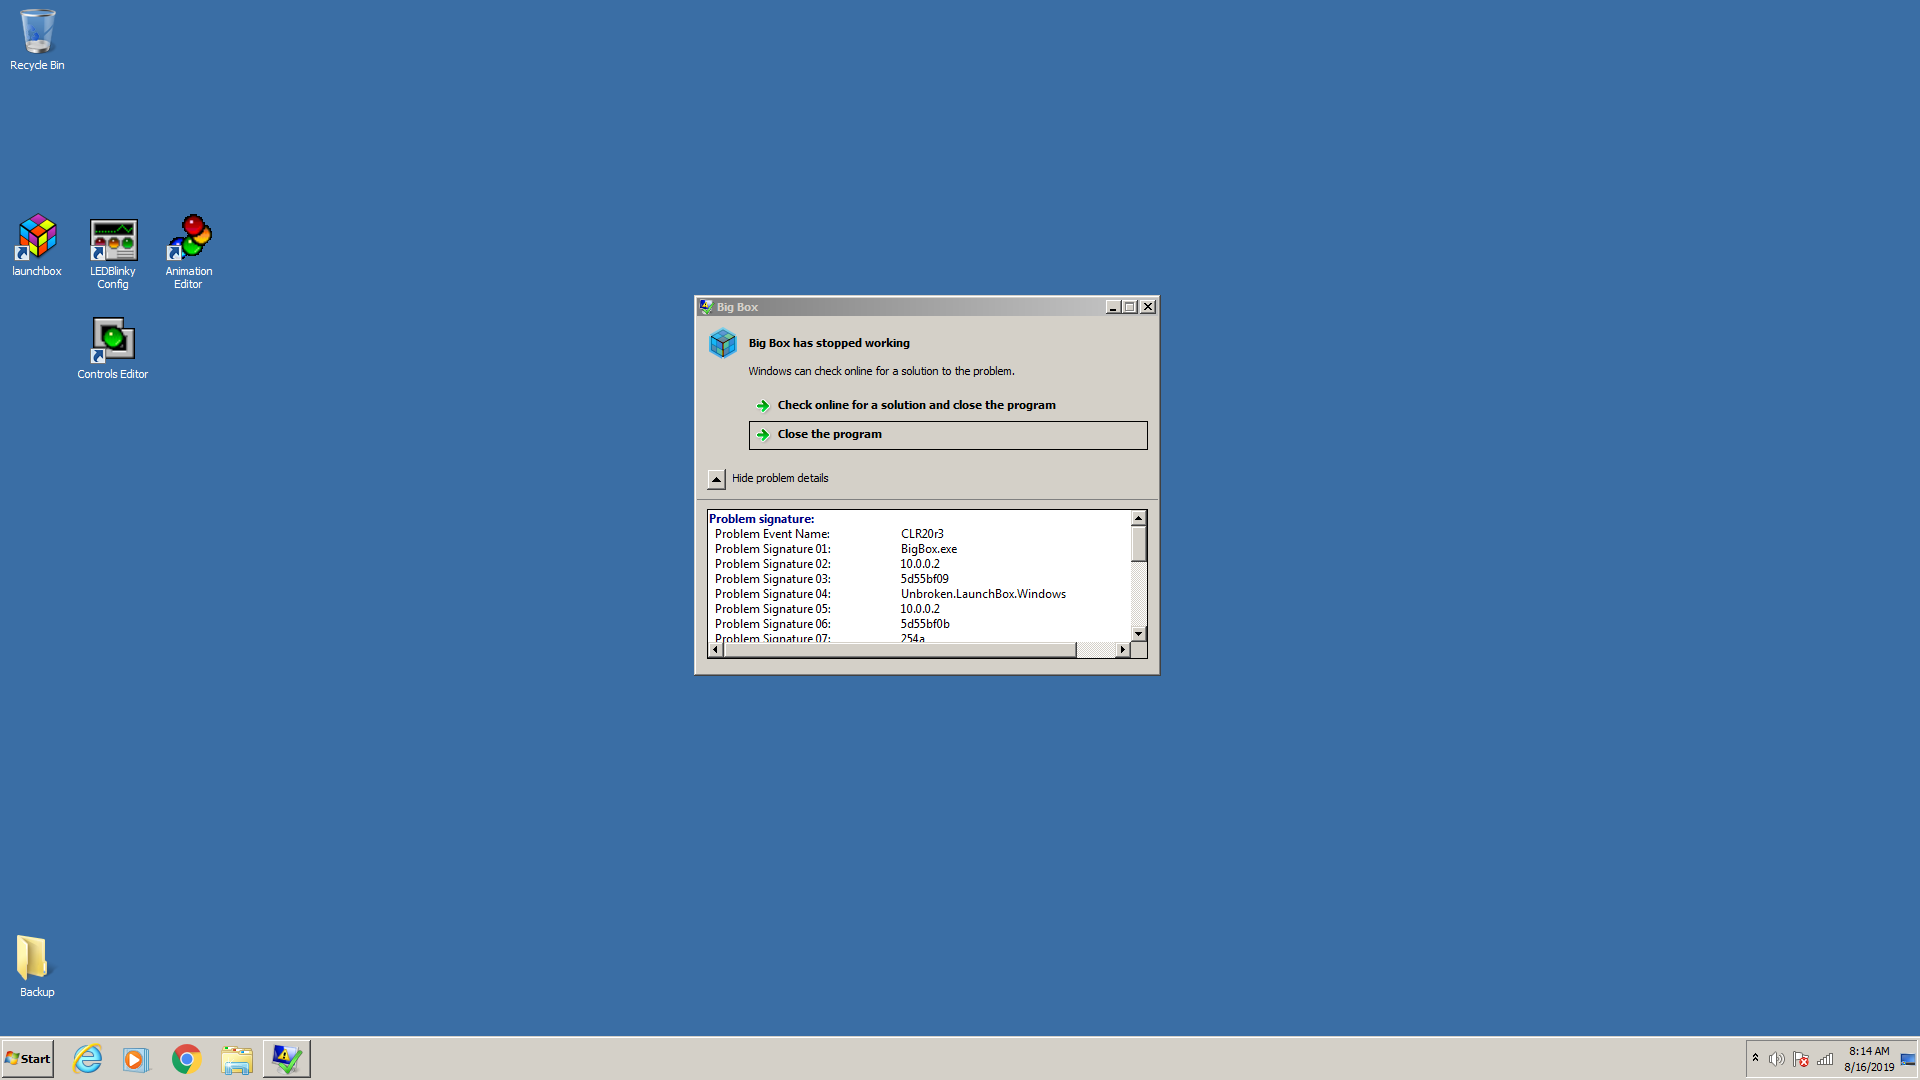Image resolution: width=1920 pixels, height=1080 pixels.
Task: Open the Action Center flag tray icon
Action: pos(1801,1059)
